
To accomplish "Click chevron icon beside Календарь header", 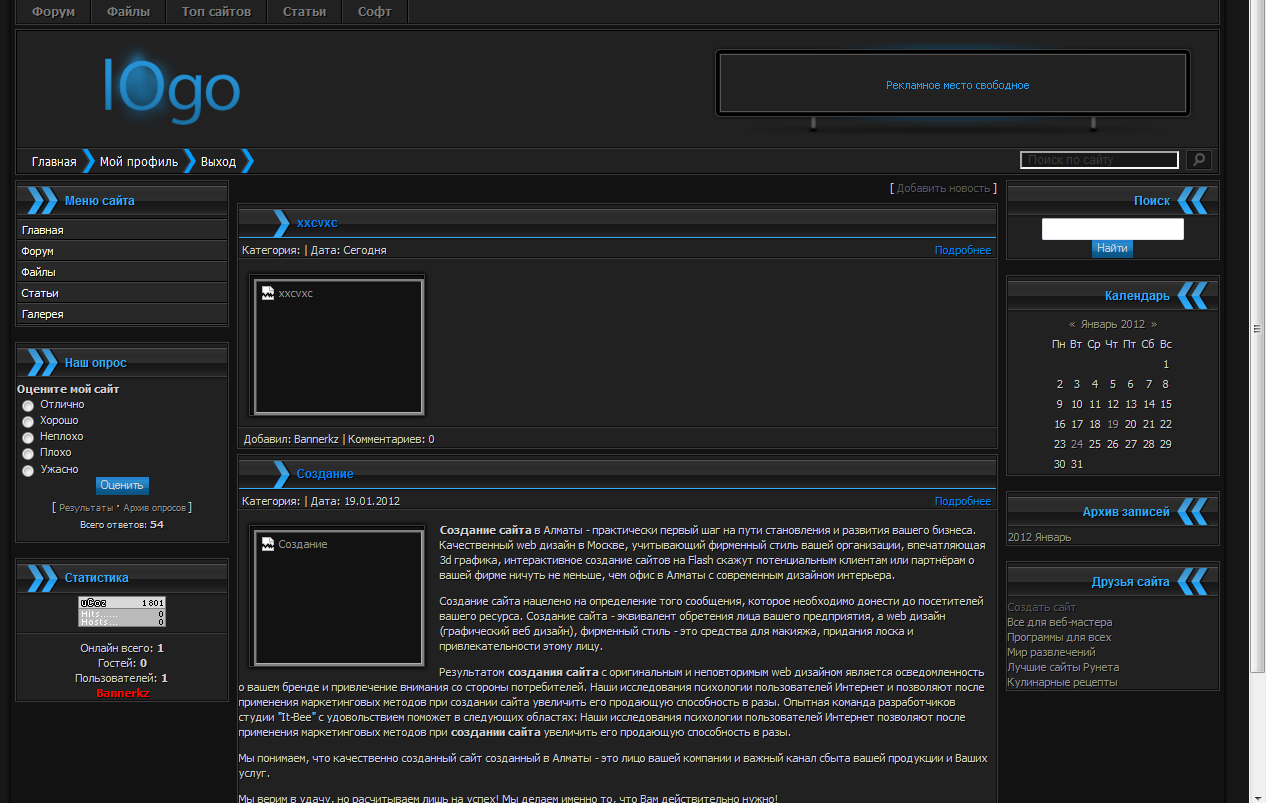I will click(1192, 295).
